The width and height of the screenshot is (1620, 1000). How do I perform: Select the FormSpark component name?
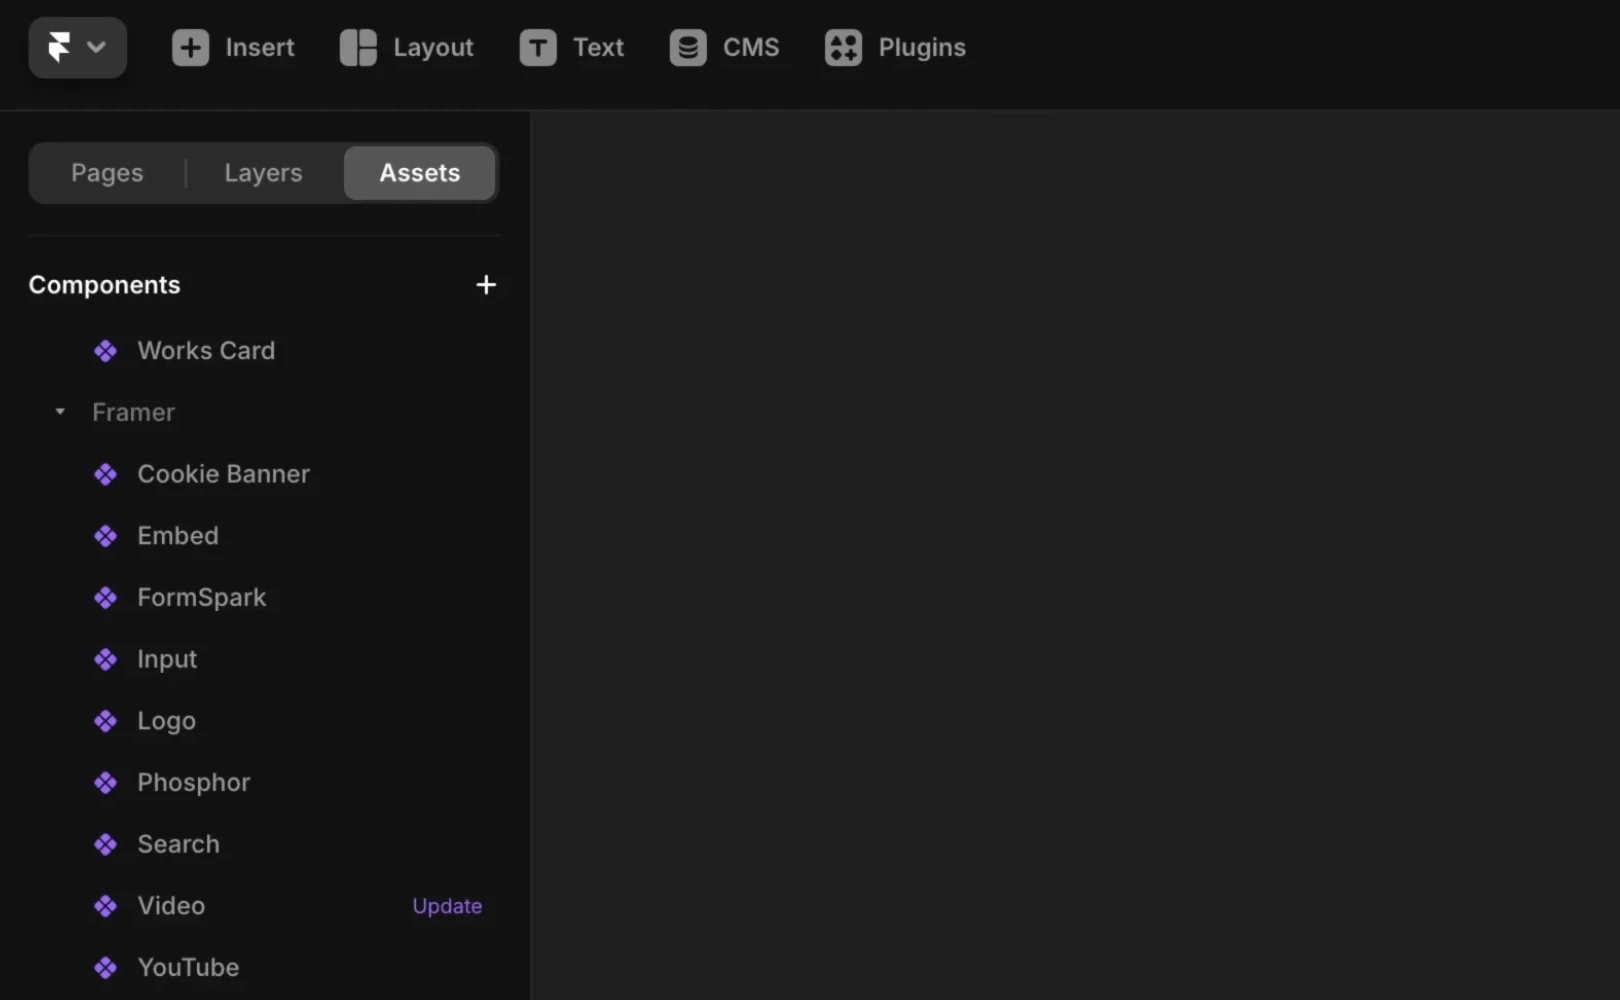click(202, 598)
